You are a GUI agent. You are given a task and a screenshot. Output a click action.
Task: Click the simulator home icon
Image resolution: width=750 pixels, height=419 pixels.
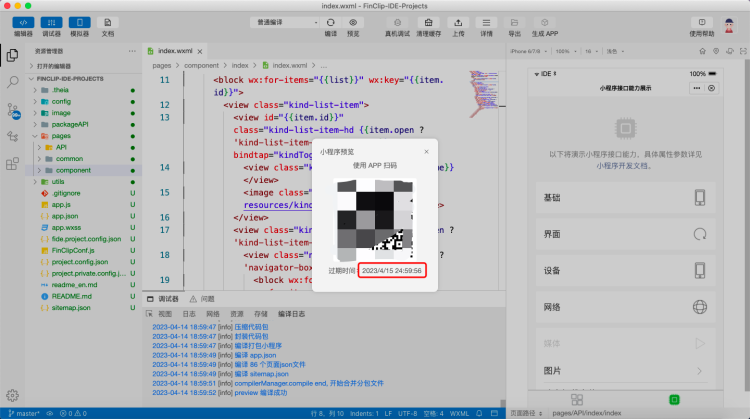pyautogui.click(x=702, y=51)
